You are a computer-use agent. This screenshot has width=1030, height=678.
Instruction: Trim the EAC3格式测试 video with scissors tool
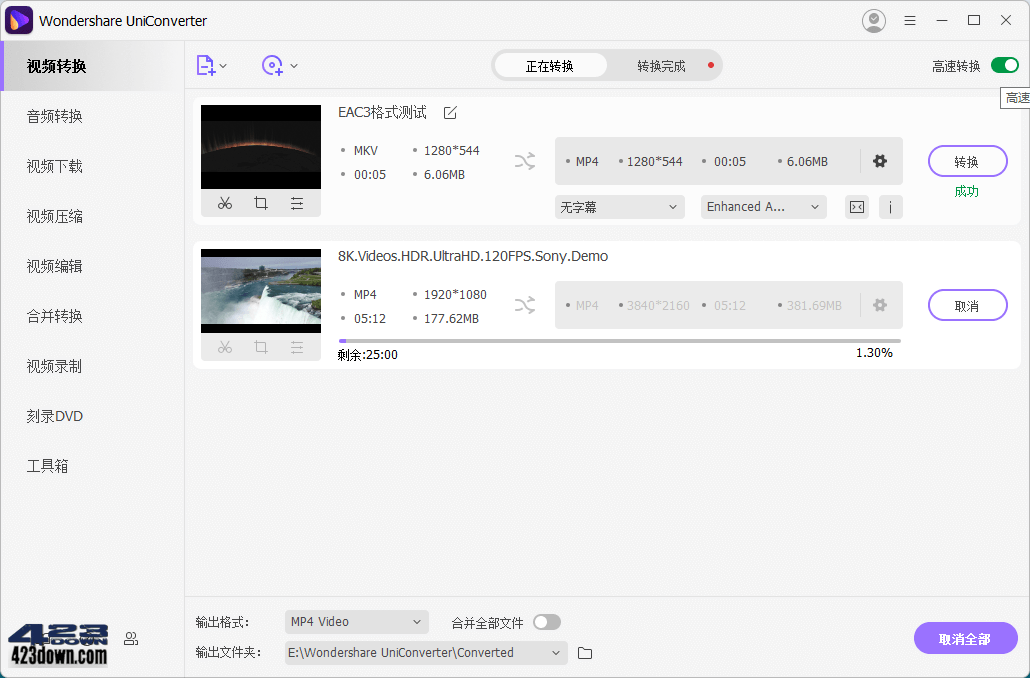point(224,203)
